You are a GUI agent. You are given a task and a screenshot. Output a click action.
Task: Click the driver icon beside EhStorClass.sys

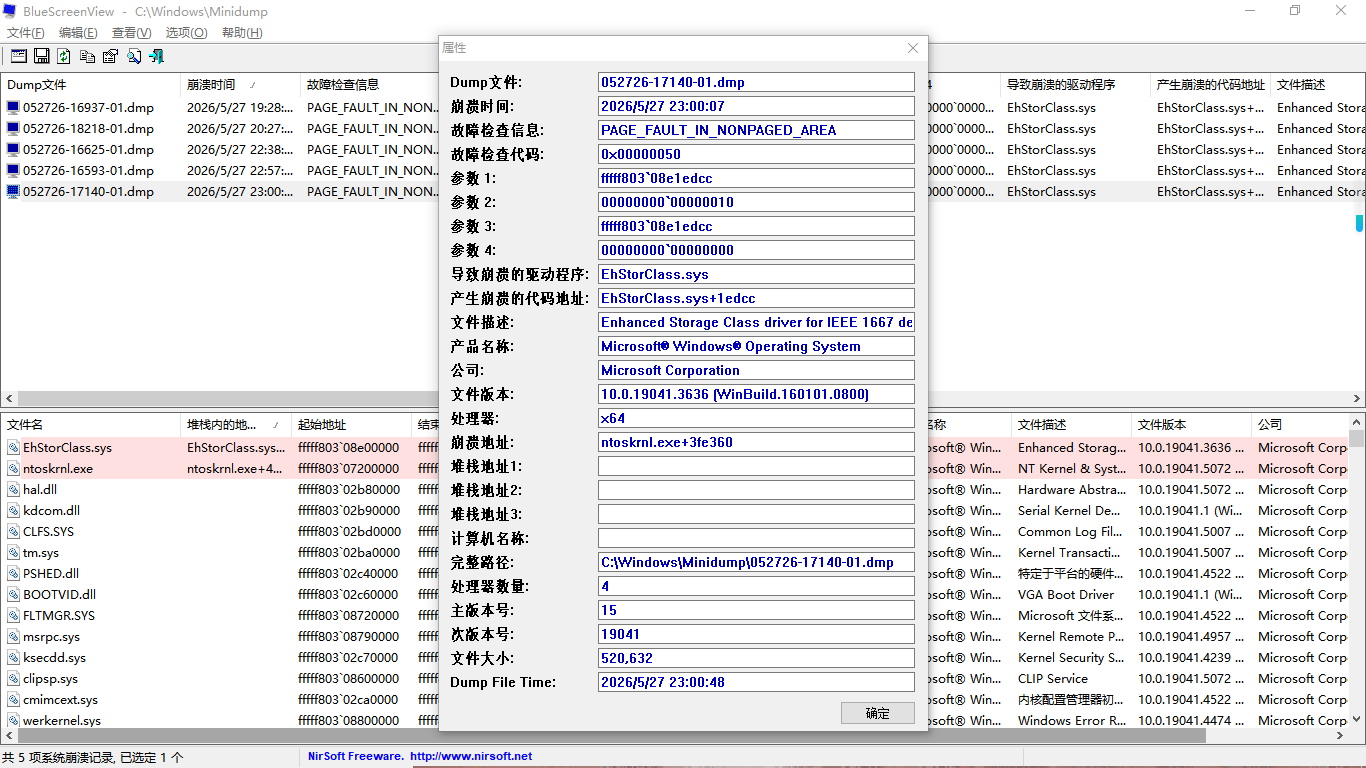point(13,448)
